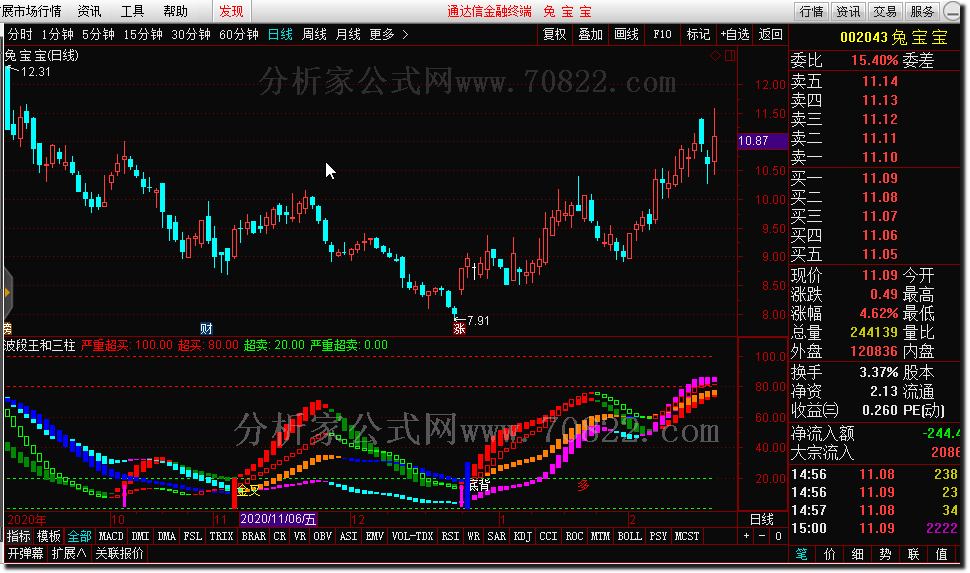The height and width of the screenshot is (573, 970).
Task: Expand the 更多 periods chevron
Action: pos(405,35)
